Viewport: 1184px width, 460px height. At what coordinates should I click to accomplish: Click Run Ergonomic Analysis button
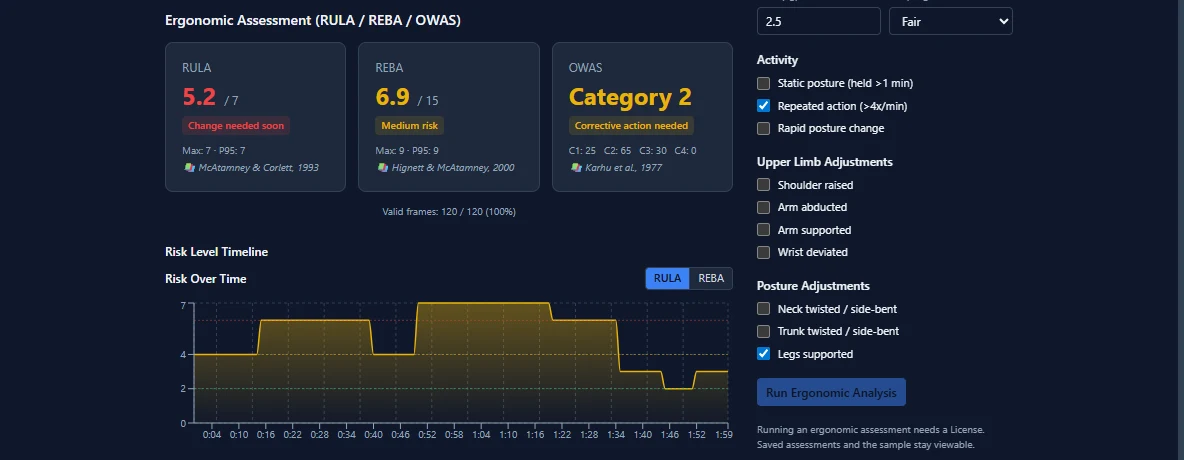click(831, 392)
